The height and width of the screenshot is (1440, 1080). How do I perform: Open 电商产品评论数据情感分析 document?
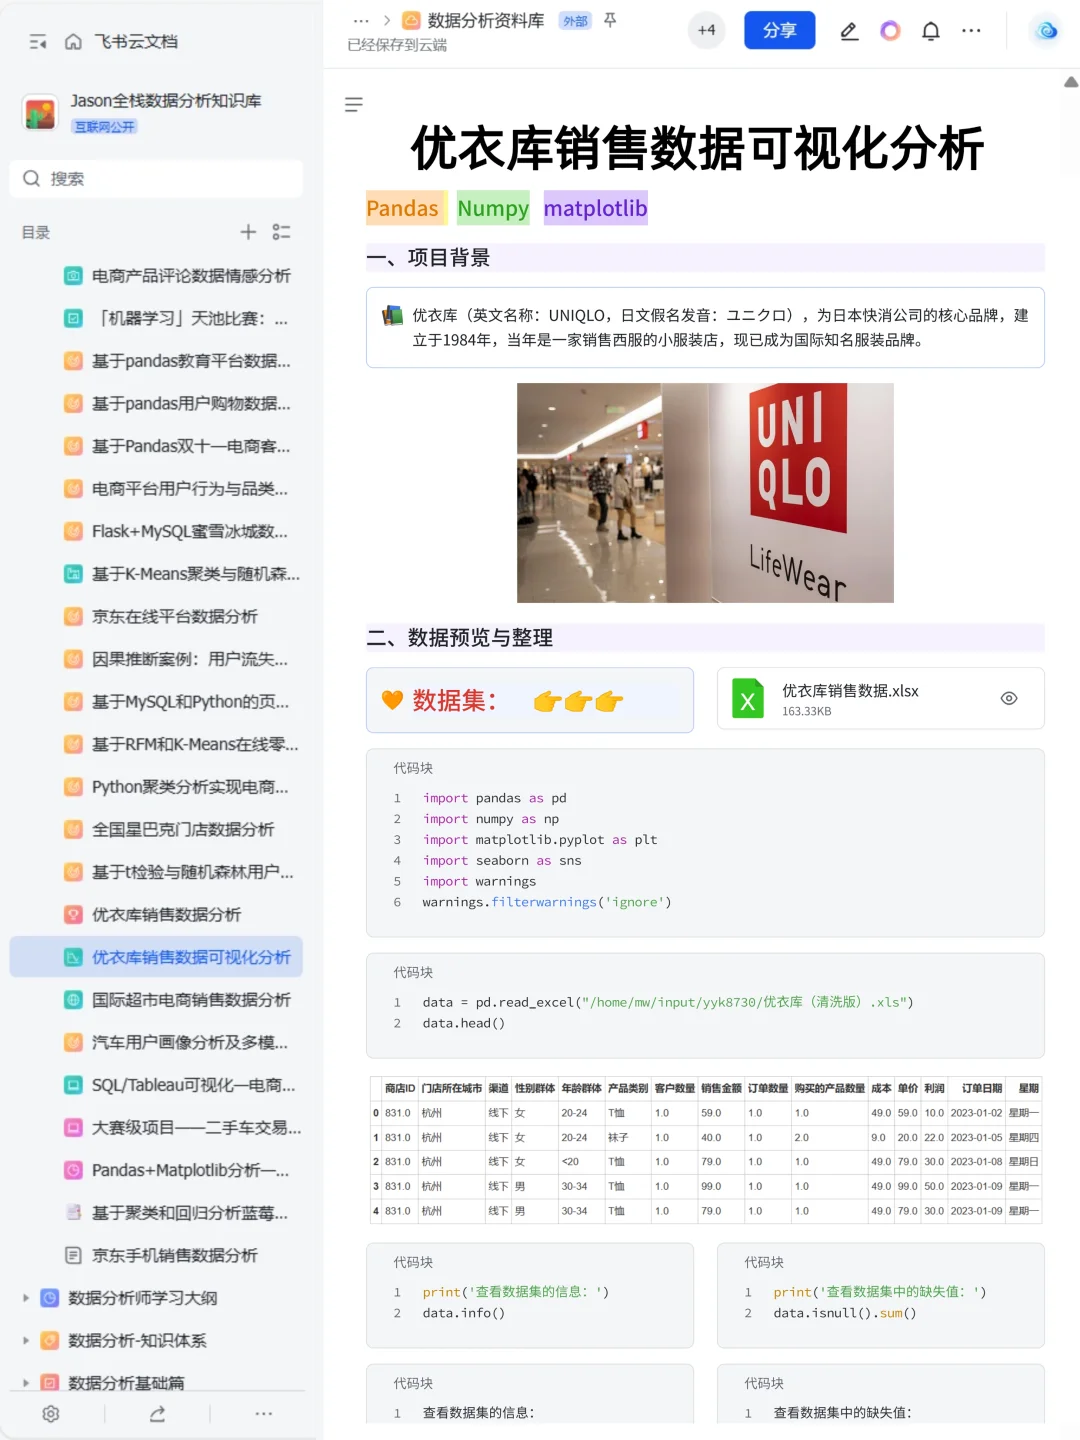pos(191,276)
